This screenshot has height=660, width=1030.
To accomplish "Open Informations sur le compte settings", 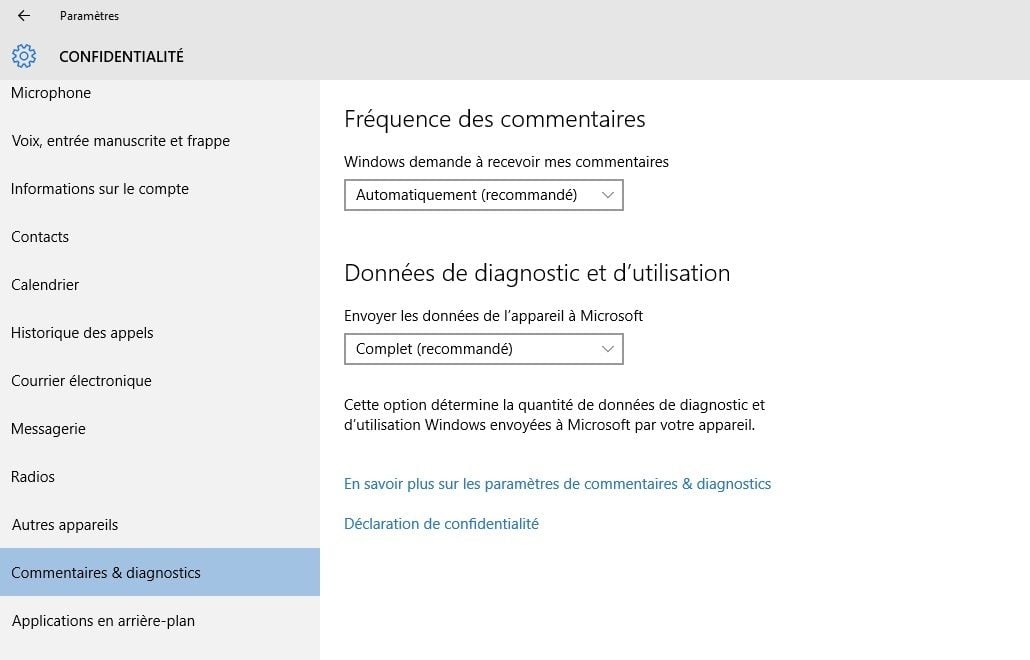I will pos(100,189).
